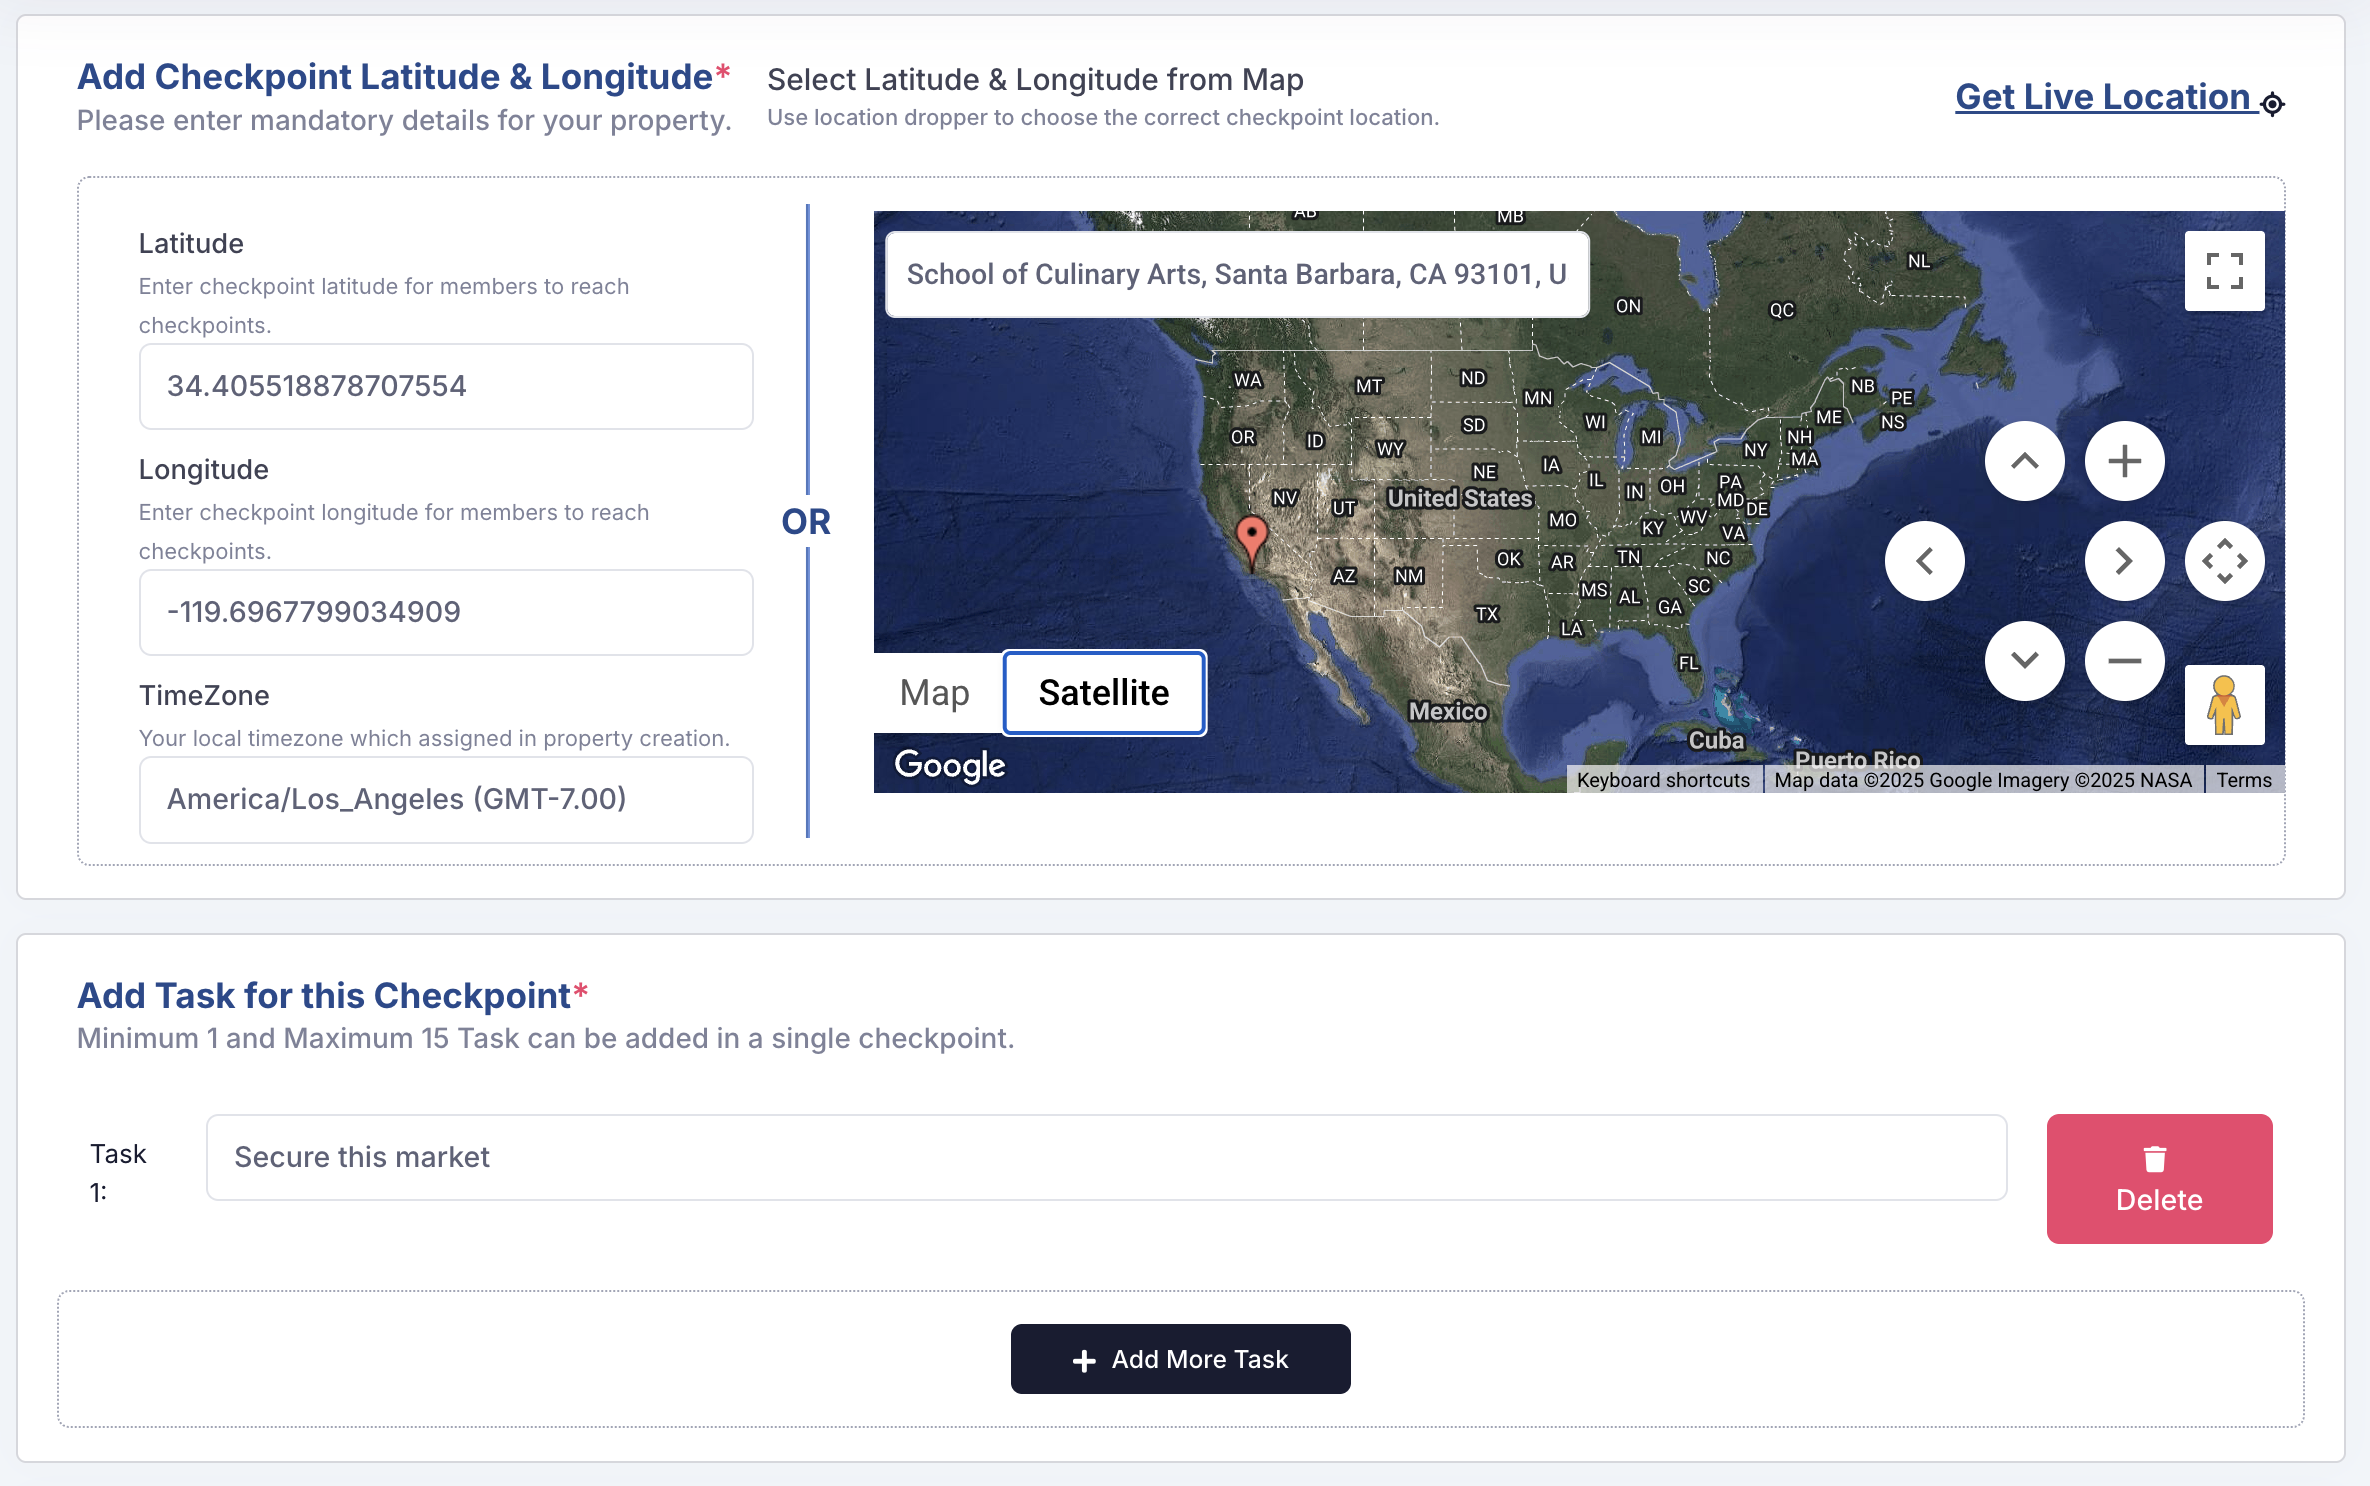This screenshot has width=2370, height=1486.
Task: Switch to Map view type
Action: tap(935, 692)
